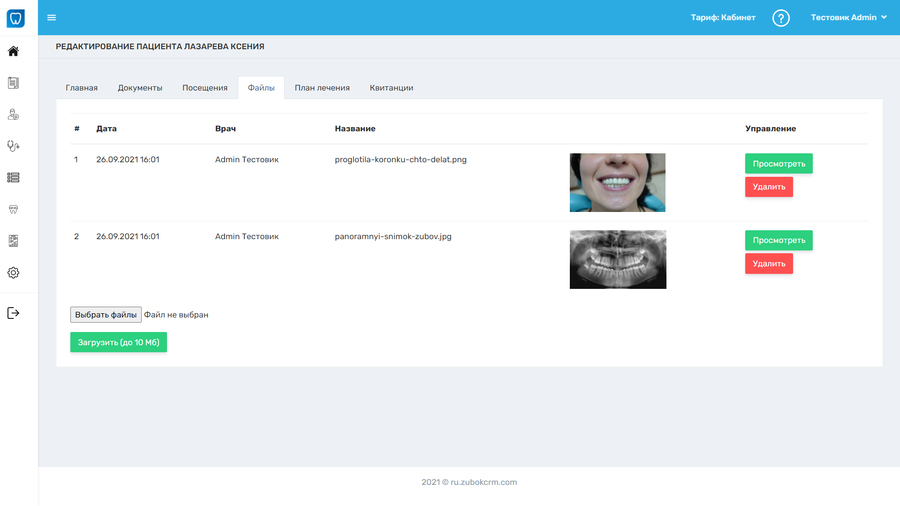
Task: Open the help question mark icon
Action: (781, 18)
